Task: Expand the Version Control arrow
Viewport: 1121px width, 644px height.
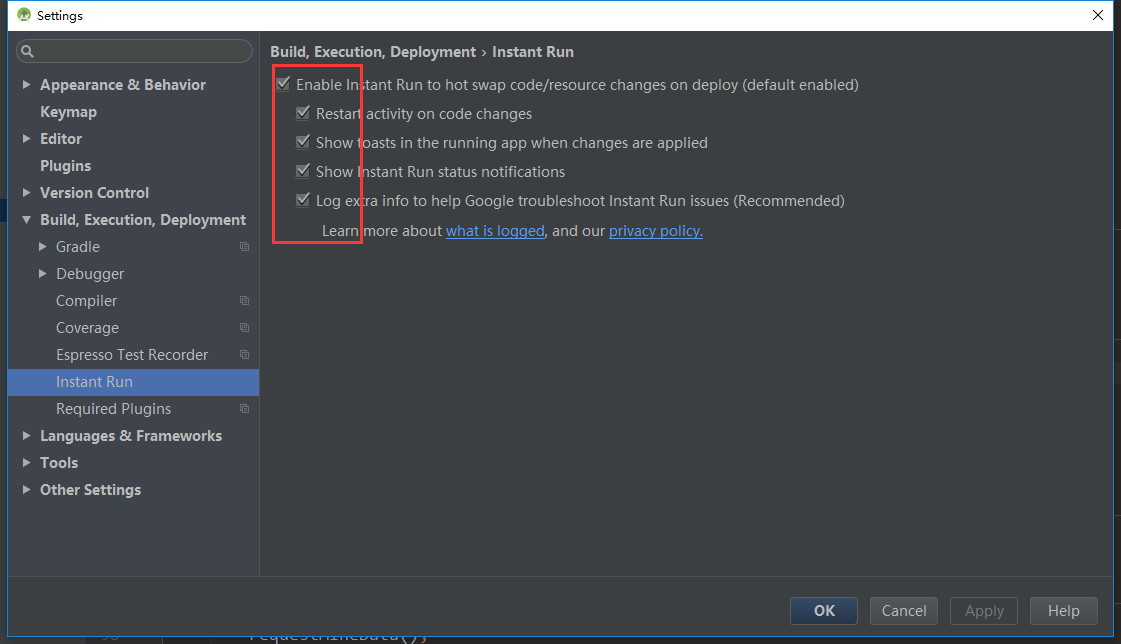Action: tap(26, 192)
